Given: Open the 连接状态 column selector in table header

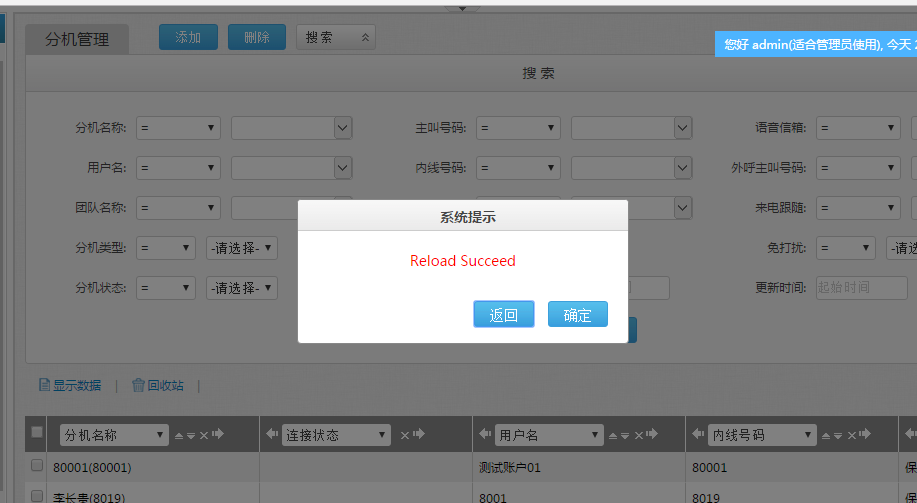Looking at the screenshot, I should pyautogui.click(x=336, y=435).
